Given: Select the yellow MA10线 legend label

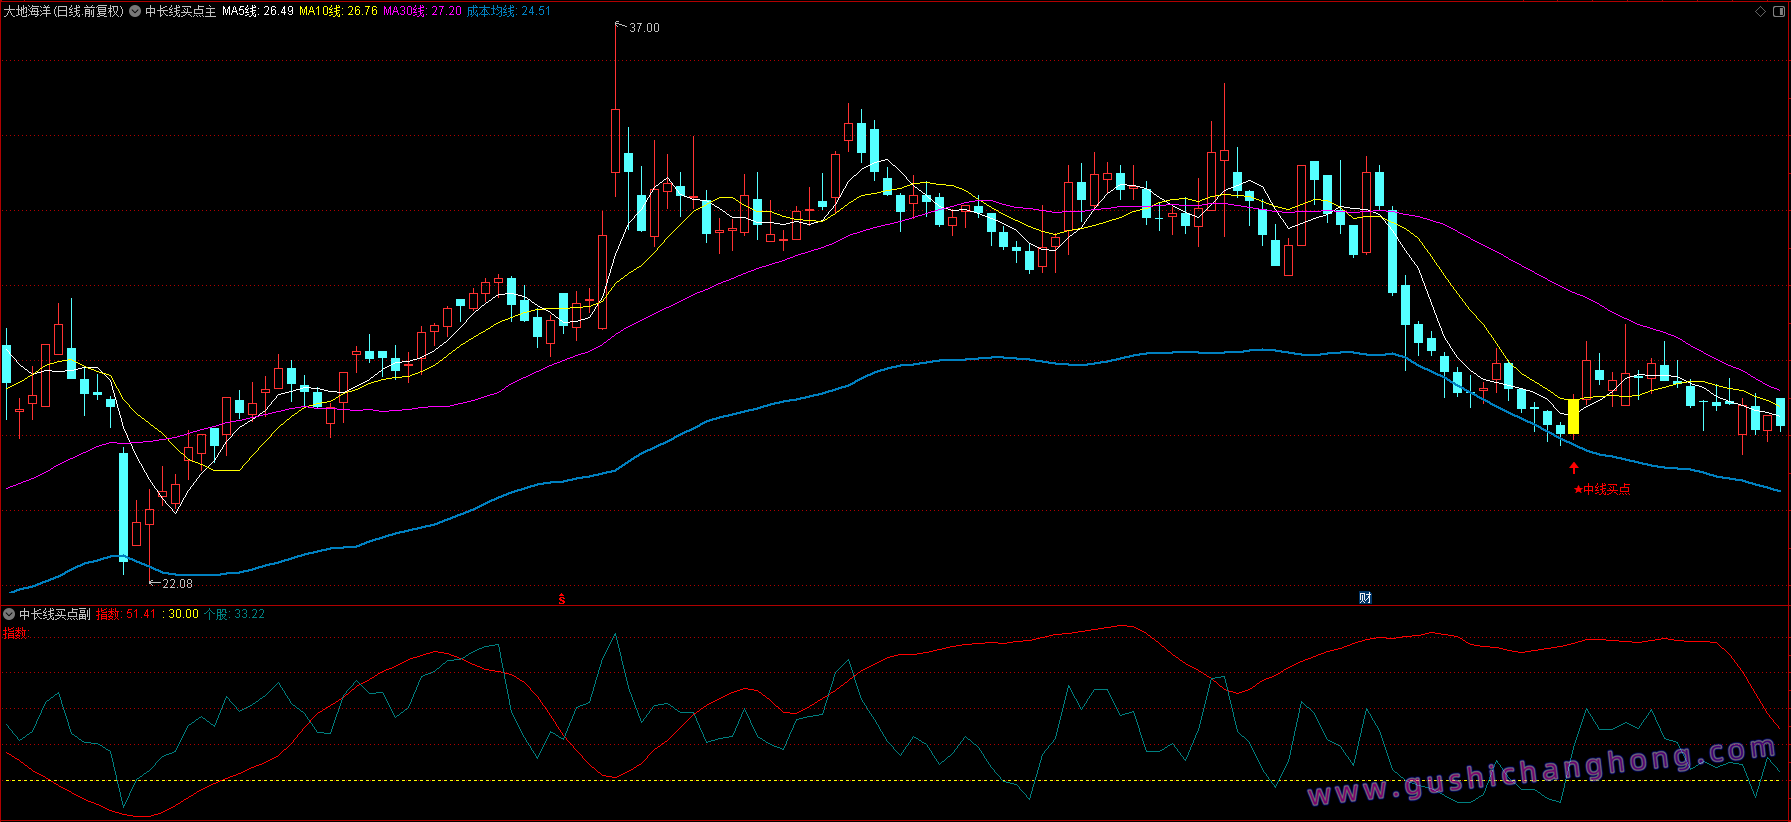Looking at the screenshot, I should pyautogui.click(x=338, y=12).
